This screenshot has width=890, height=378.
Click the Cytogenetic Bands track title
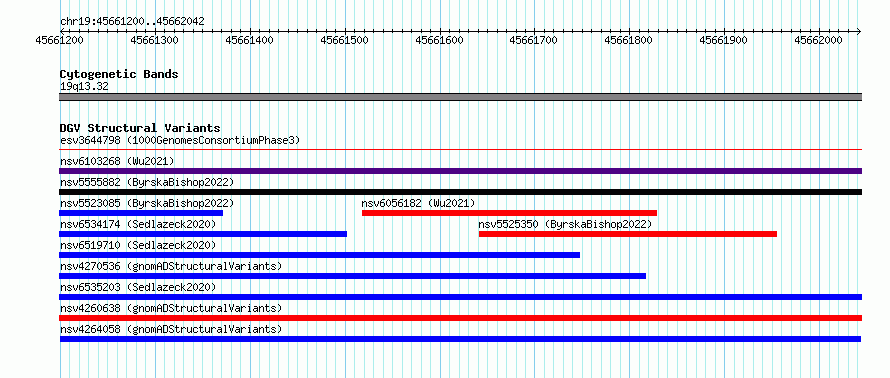(x=119, y=74)
